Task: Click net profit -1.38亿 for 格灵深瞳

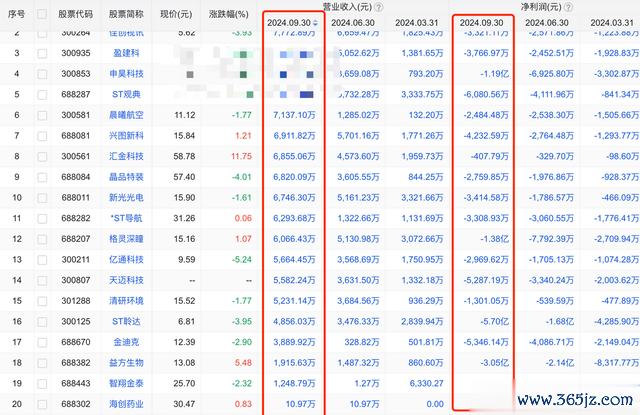Action: 494,239
